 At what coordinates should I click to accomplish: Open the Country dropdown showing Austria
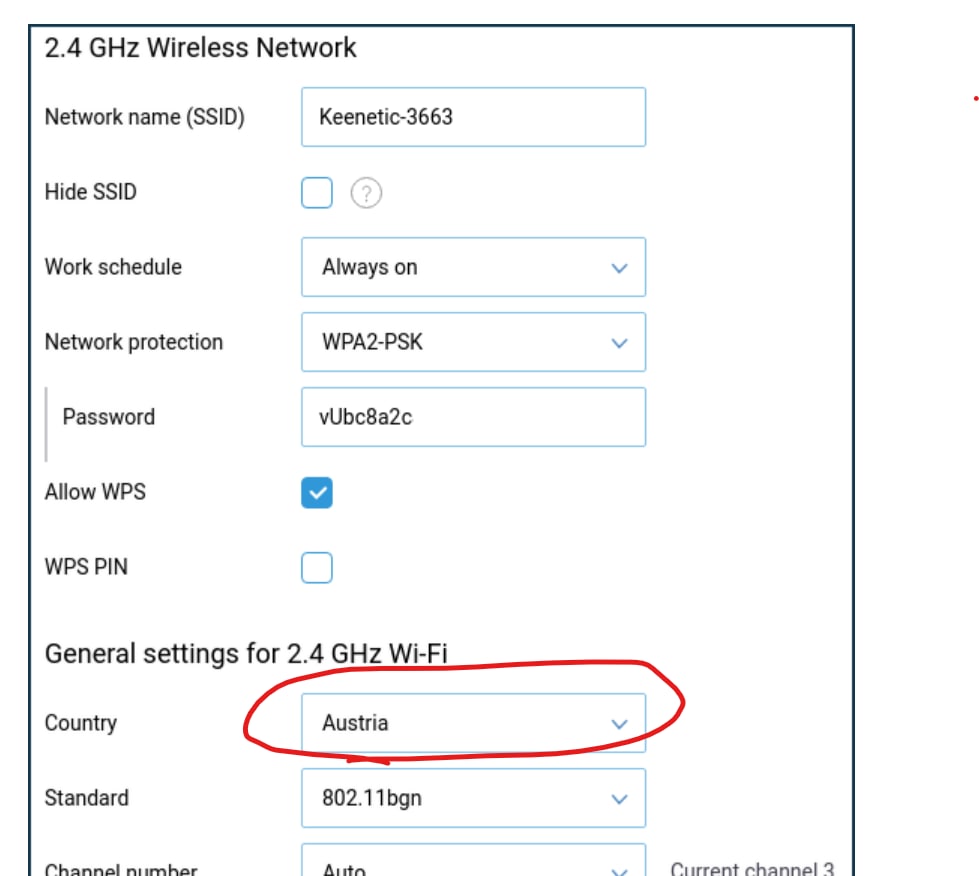pos(473,723)
